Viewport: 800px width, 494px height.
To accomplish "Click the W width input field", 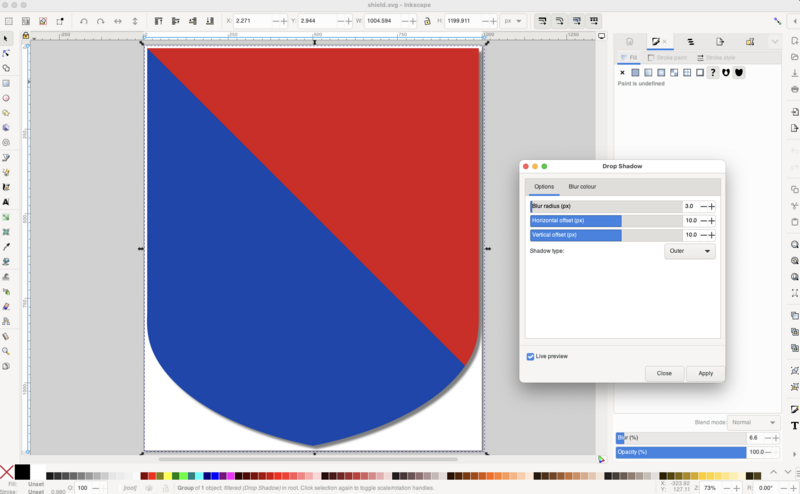I will click(x=383, y=21).
